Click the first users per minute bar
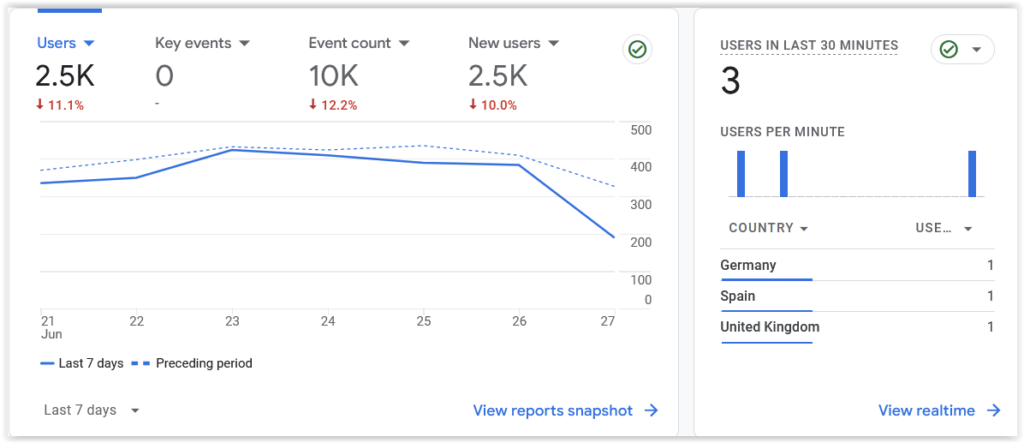This screenshot has height=443, width=1024. click(741, 174)
